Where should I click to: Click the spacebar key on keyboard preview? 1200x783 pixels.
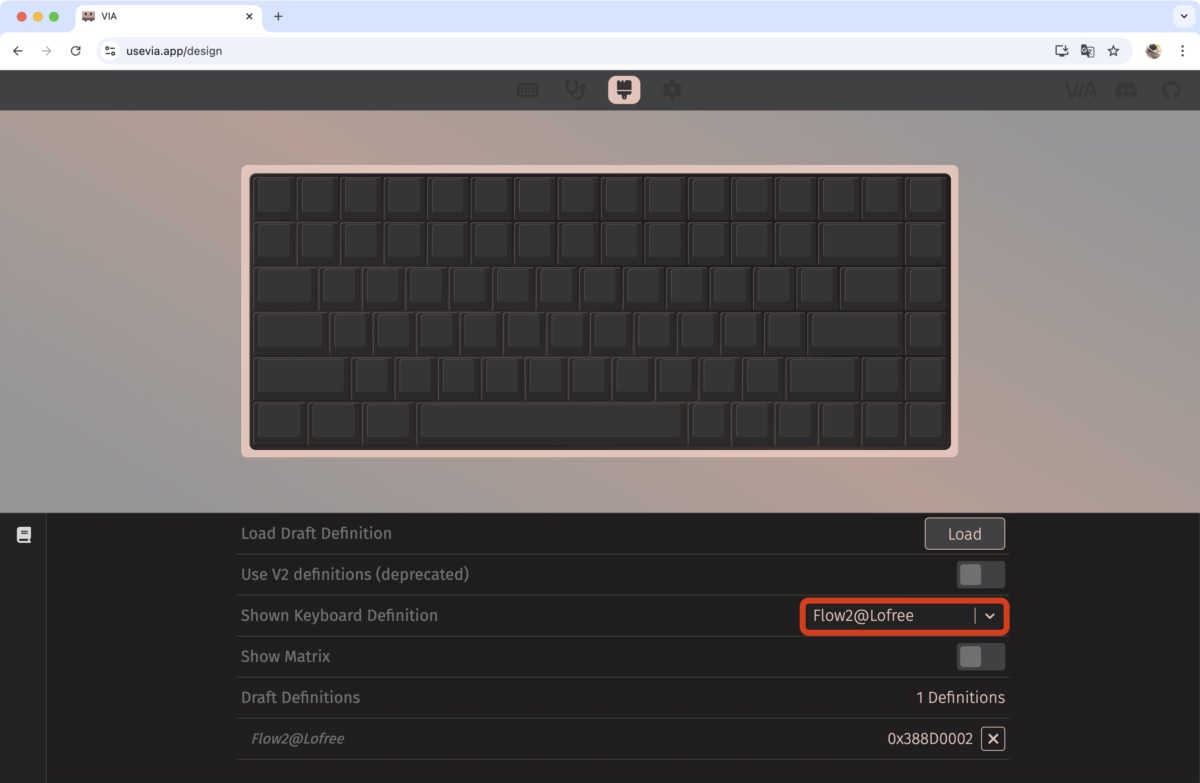click(x=551, y=421)
